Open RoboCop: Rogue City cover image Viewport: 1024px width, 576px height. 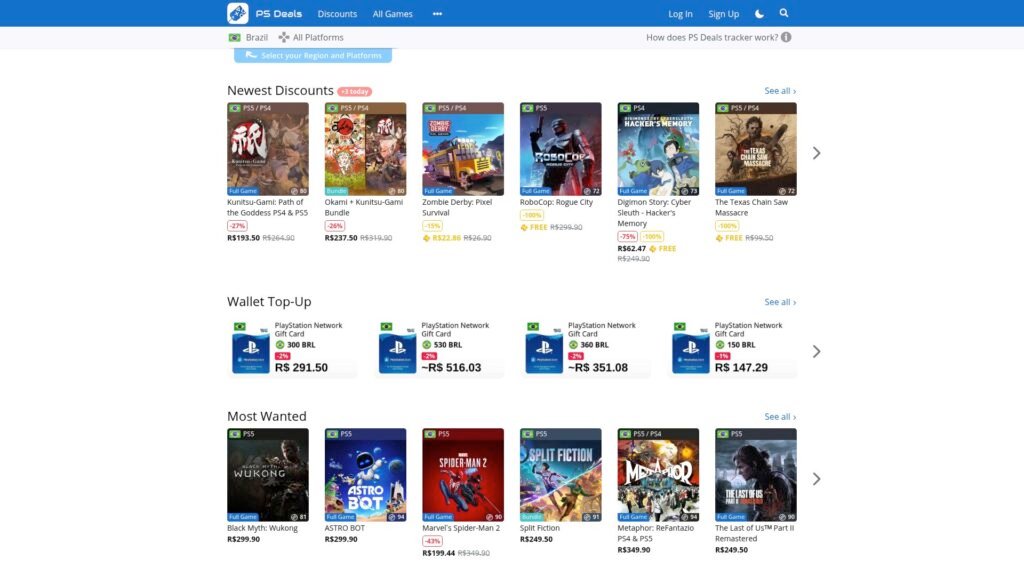point(560,149)
